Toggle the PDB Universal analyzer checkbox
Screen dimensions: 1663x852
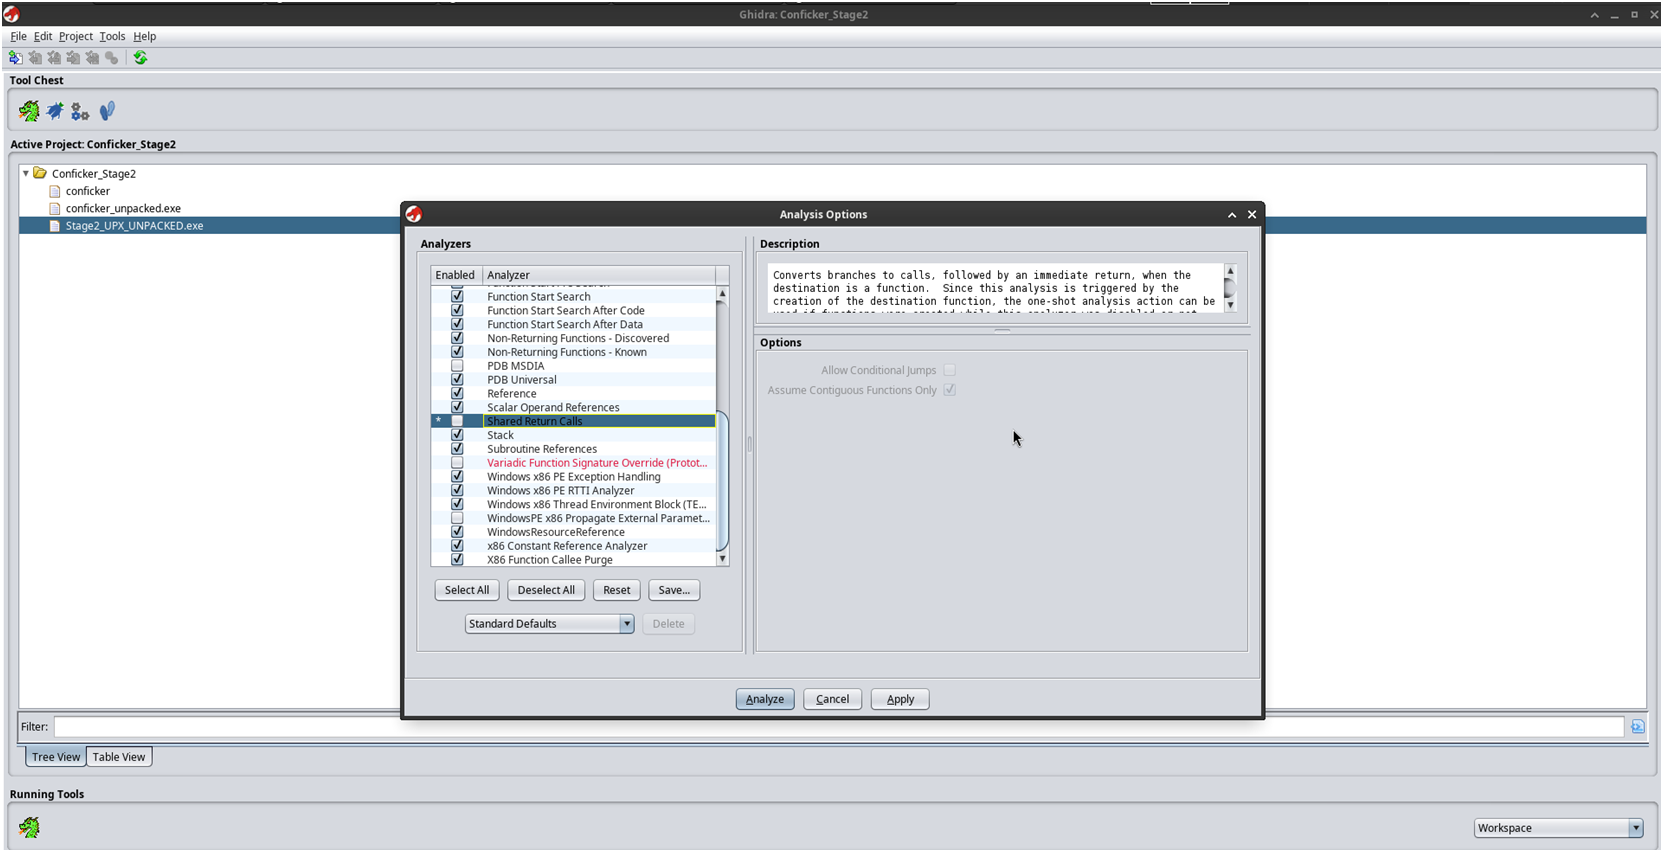tap(457, 380)
